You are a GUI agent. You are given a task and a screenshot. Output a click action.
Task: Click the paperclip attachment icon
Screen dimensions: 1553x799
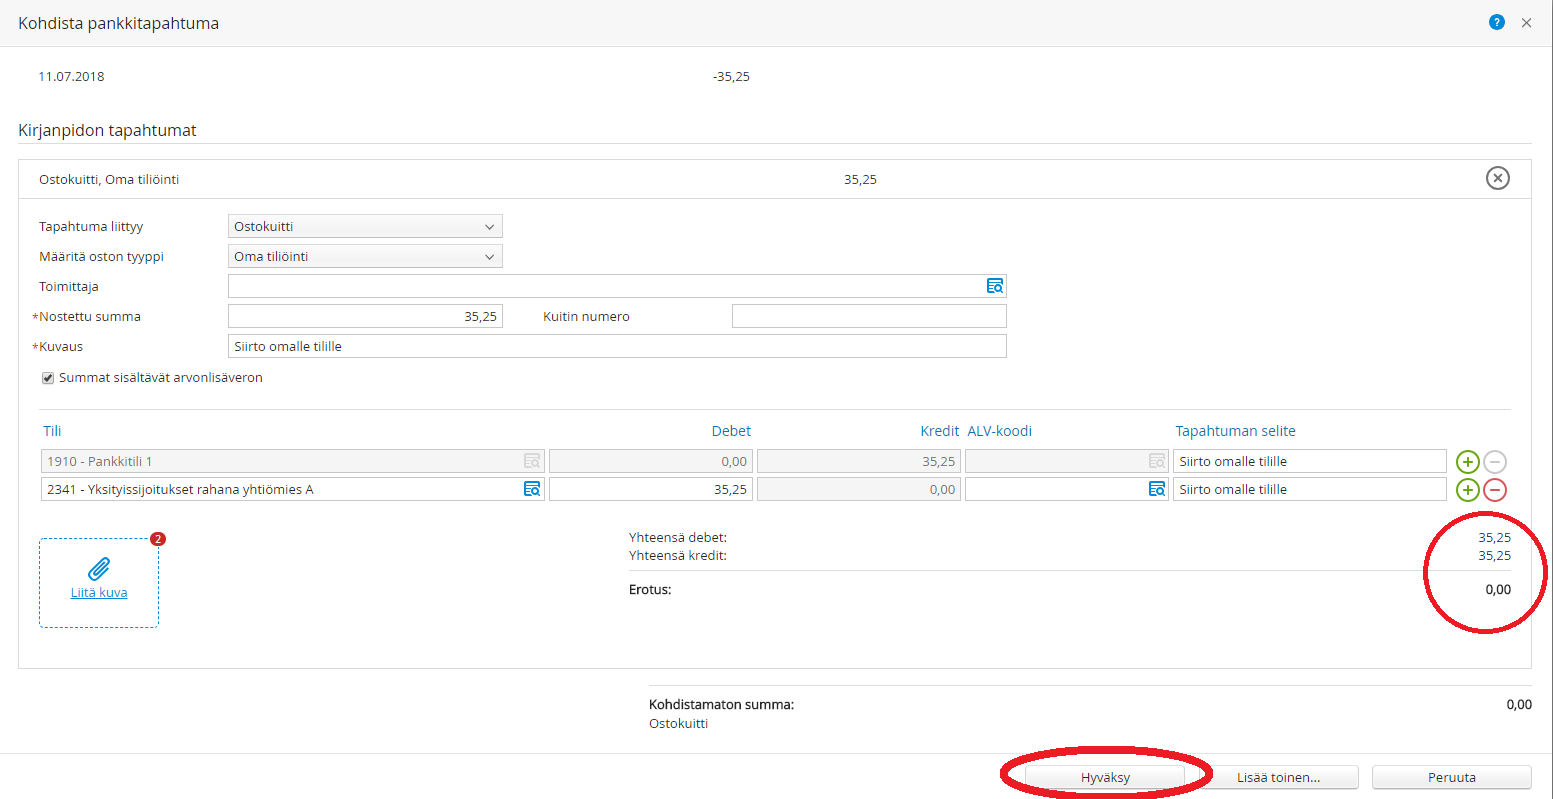(x=99, y=569)
